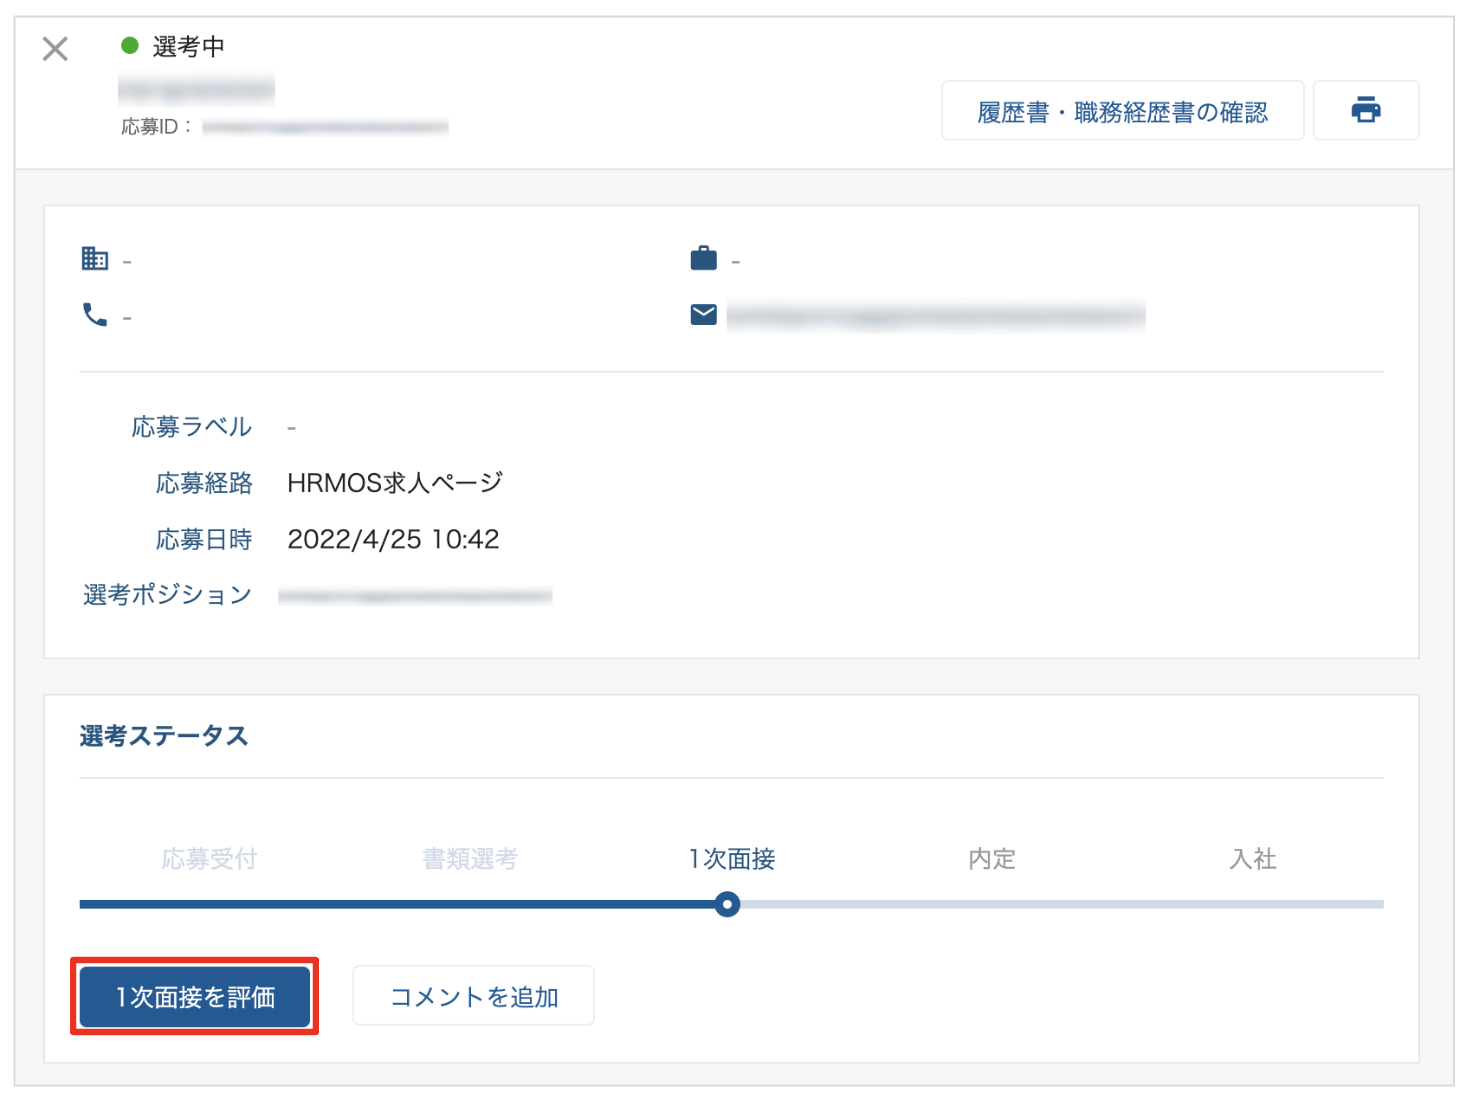Click コメントを追加 button

coord(473,996)
